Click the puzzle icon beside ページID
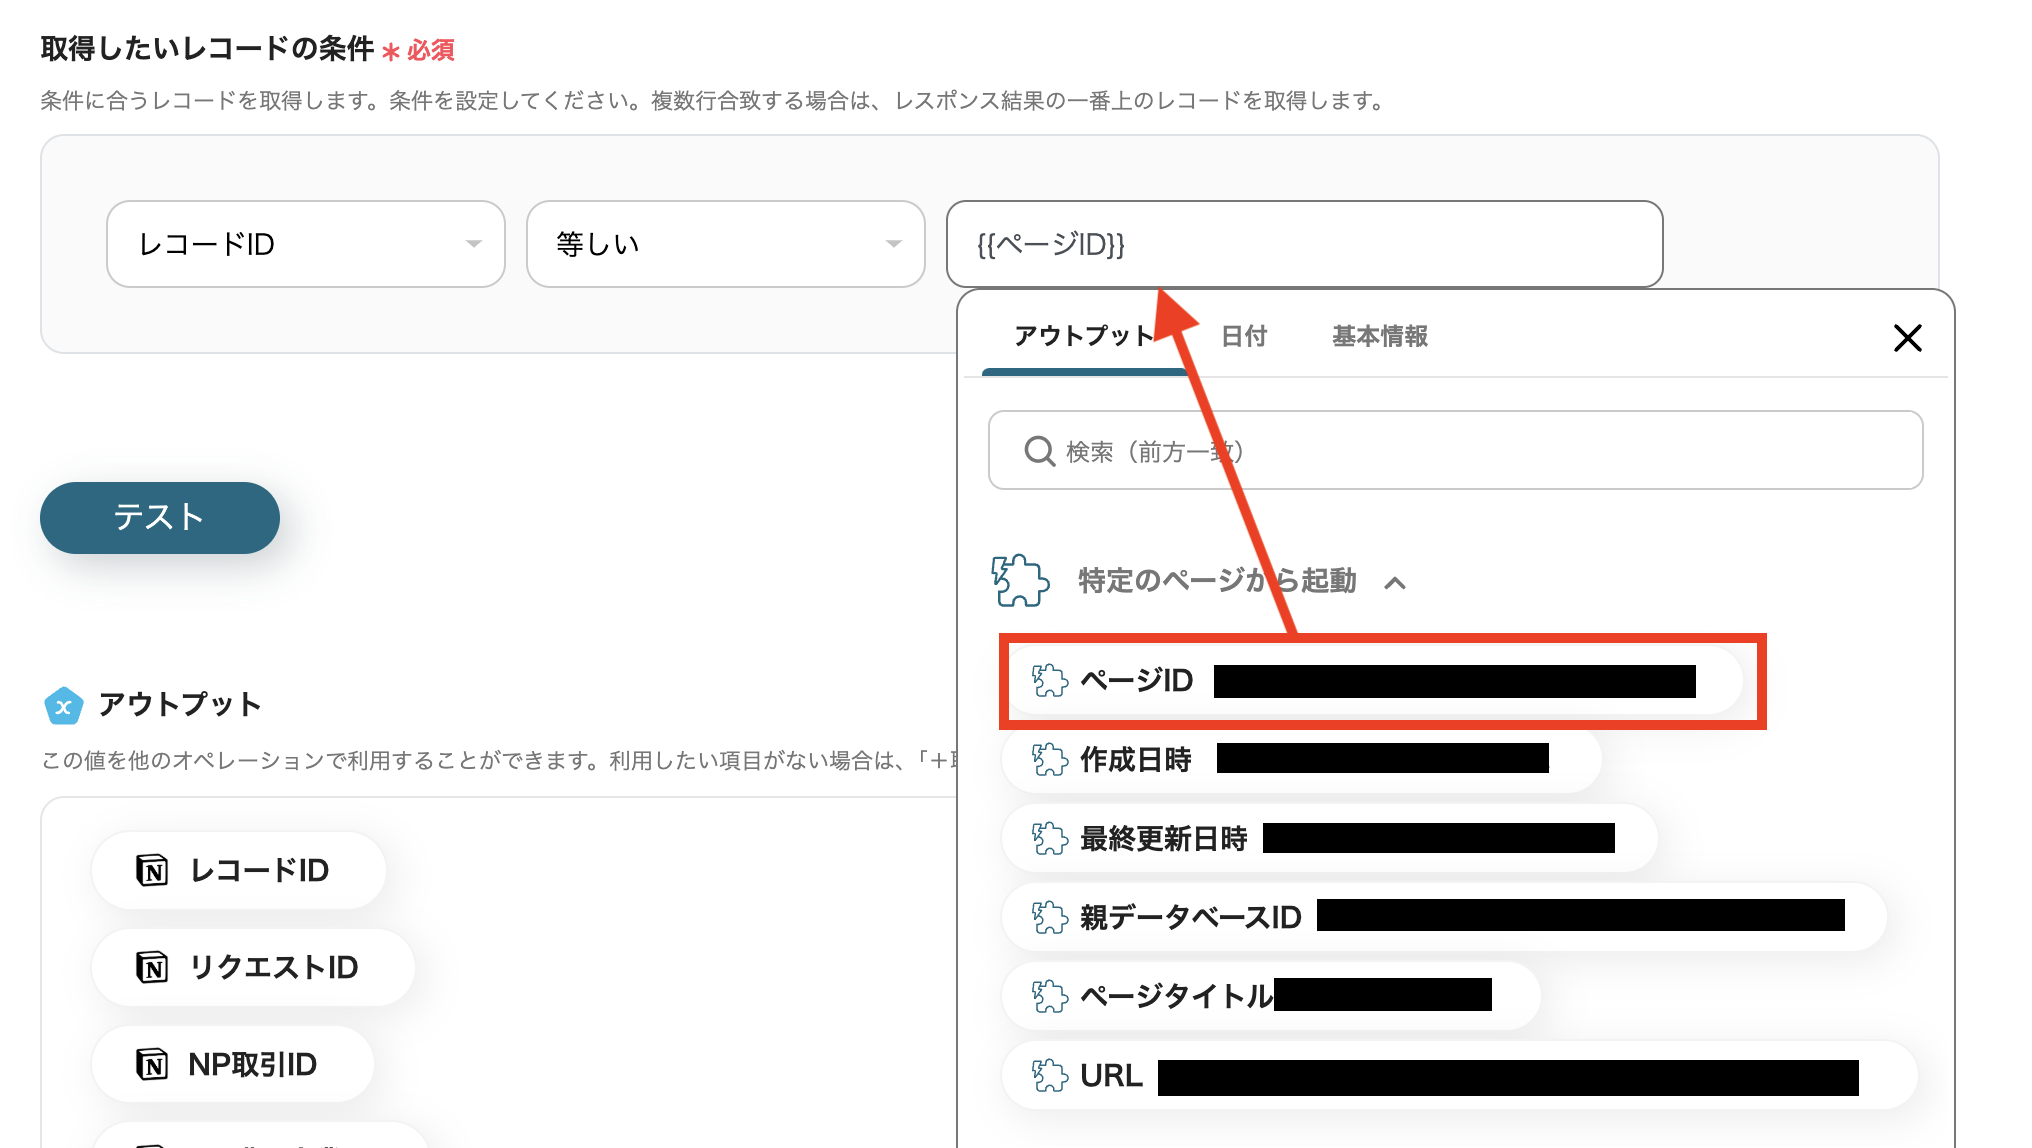 [x=1049, y=681]
